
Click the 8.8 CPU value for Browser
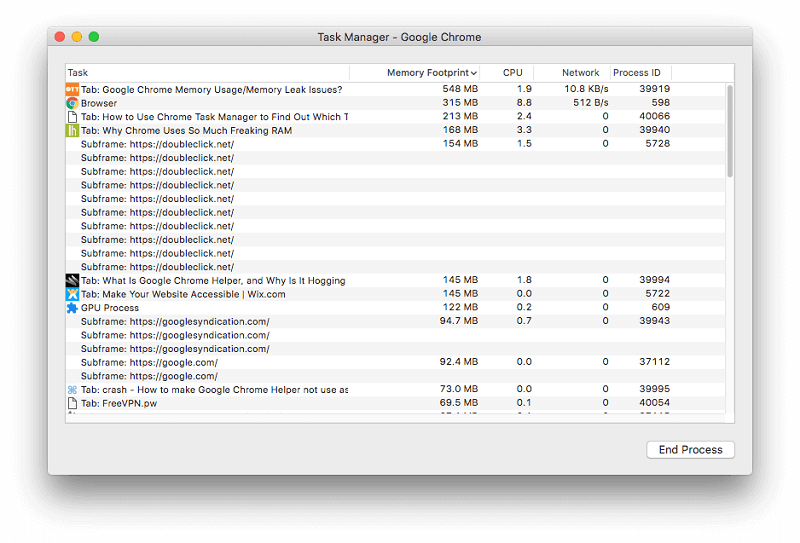pos(524,103)
